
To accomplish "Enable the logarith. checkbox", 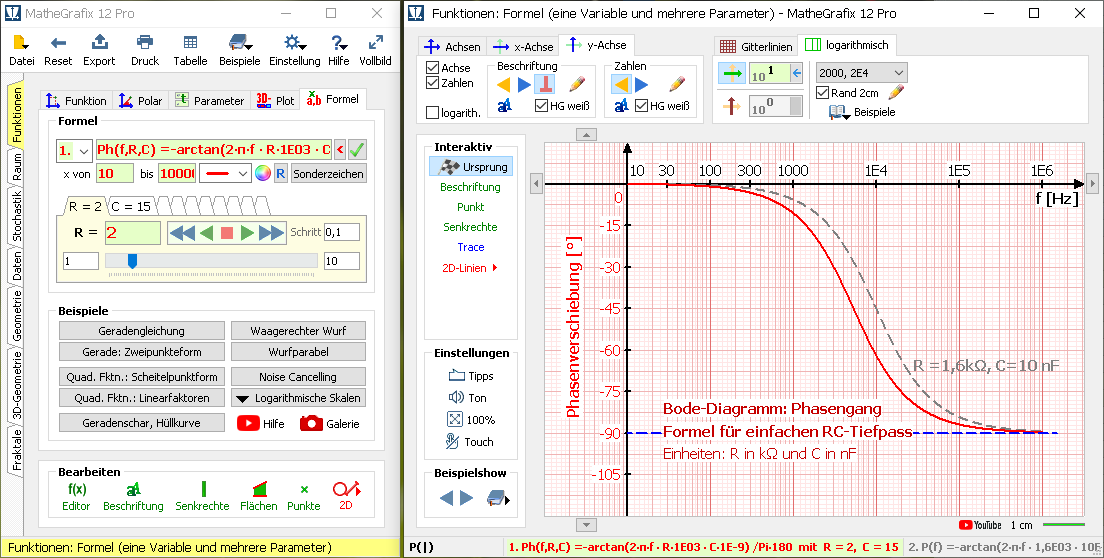I will 432,113.
